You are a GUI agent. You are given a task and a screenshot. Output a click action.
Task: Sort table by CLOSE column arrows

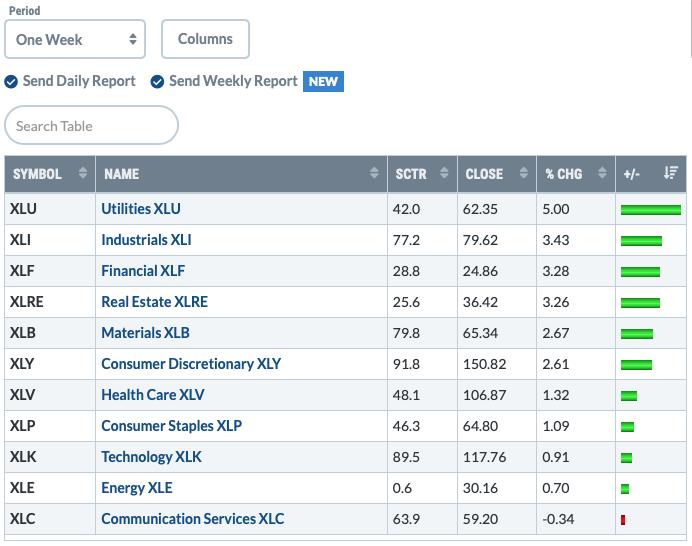pos(523,173)
